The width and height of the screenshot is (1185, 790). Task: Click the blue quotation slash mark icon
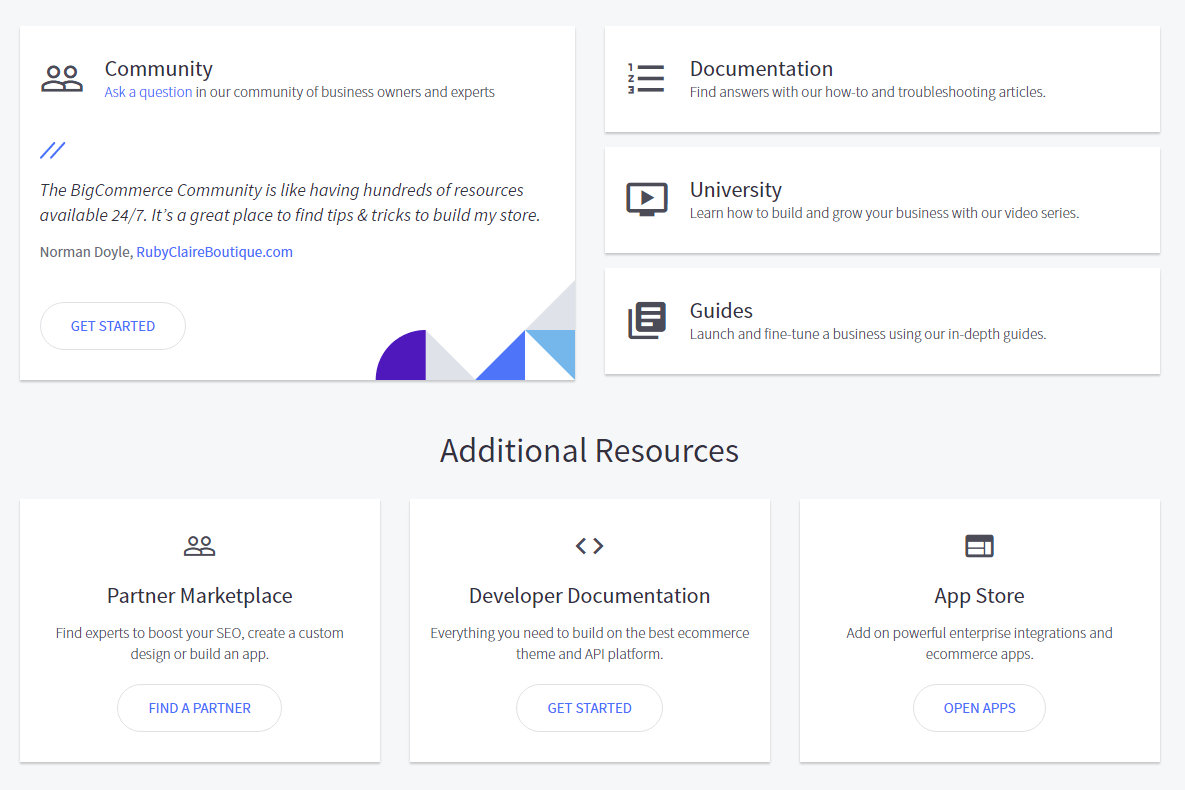coord(52,151)
